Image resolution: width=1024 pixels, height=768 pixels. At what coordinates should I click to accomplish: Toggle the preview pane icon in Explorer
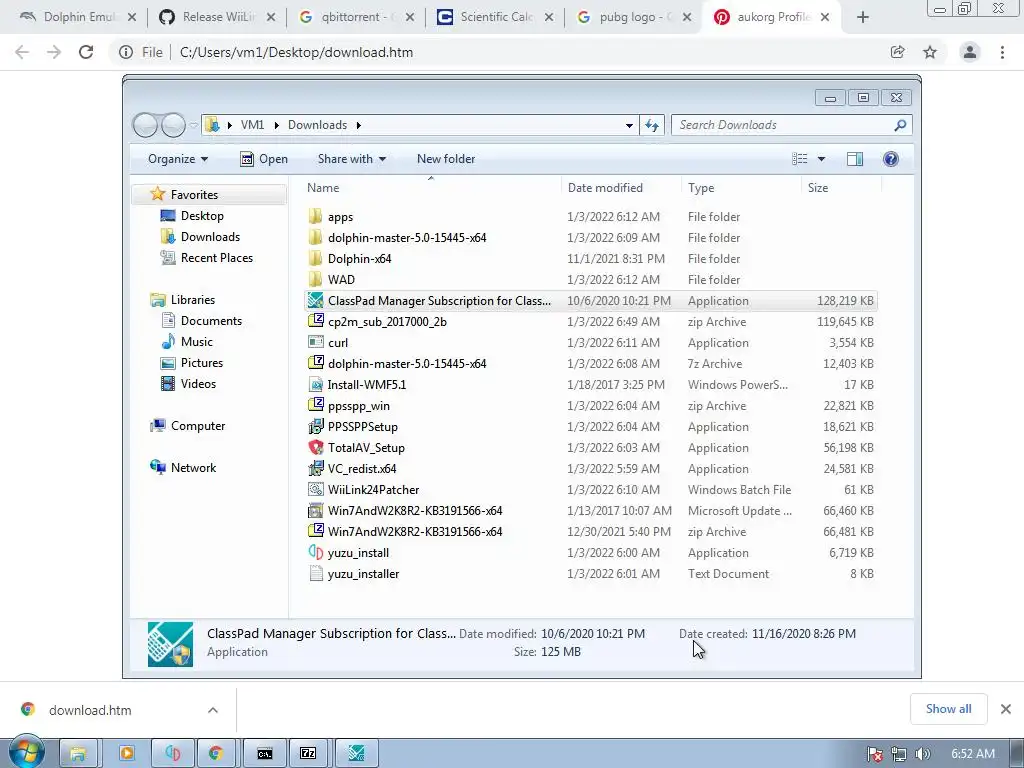(854, 159)
